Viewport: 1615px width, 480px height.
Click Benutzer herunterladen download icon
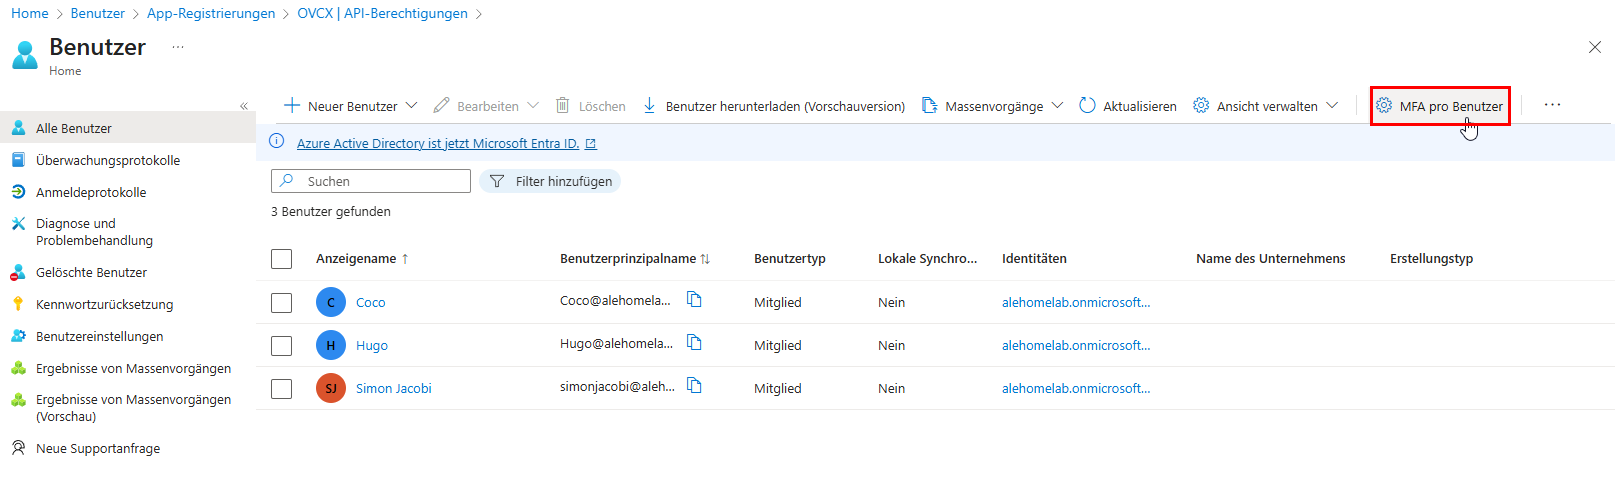point(649,106)
